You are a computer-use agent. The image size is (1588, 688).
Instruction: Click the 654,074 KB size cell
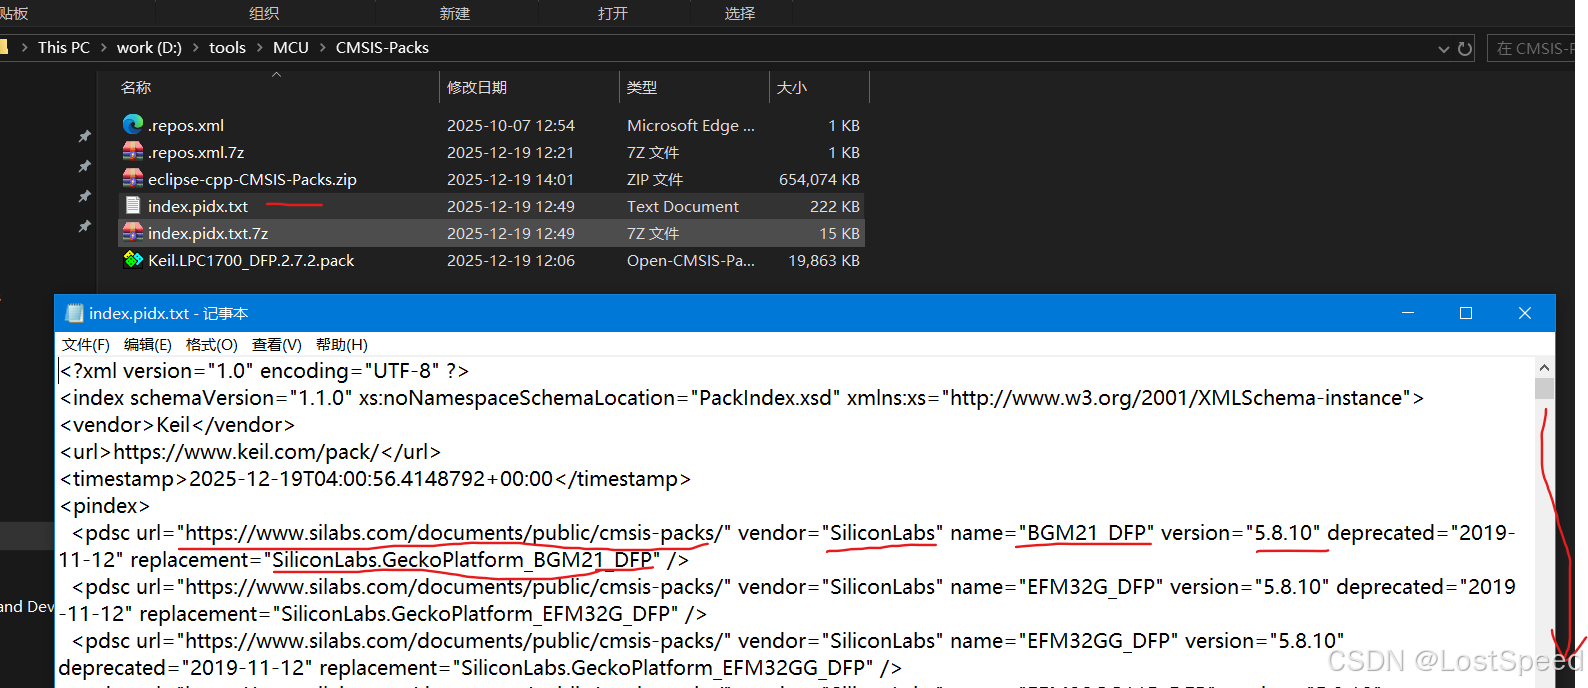(x=819, y=179)
